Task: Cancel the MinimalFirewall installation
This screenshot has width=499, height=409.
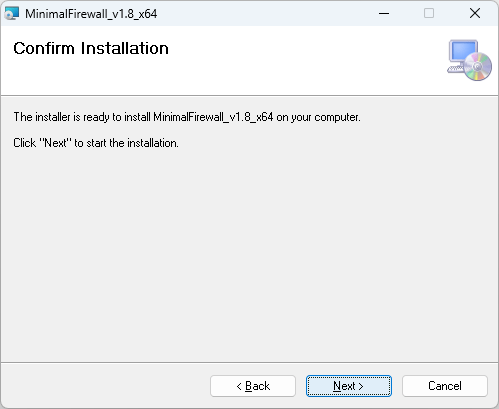Action: (x=445, y=386)
